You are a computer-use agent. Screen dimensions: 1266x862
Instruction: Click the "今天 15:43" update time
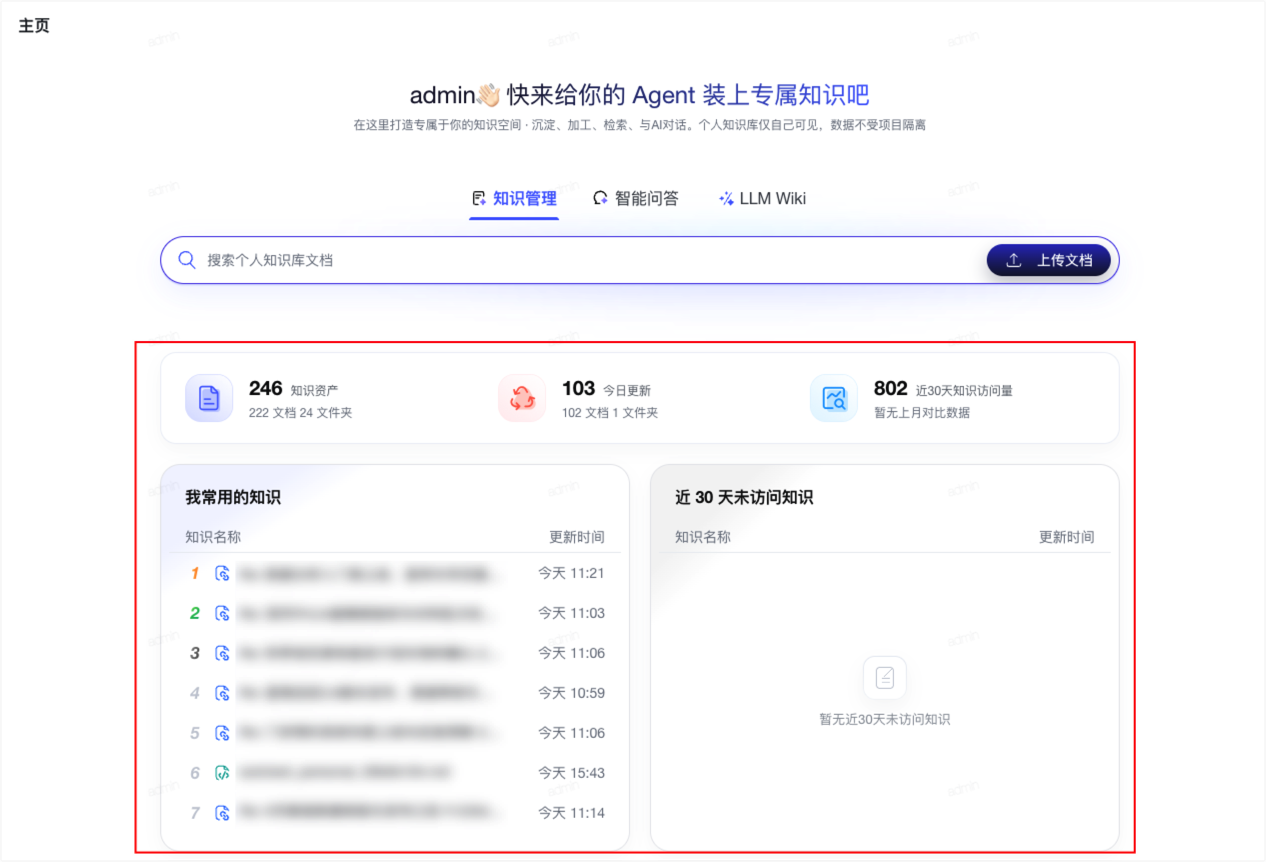click(571, 773)
